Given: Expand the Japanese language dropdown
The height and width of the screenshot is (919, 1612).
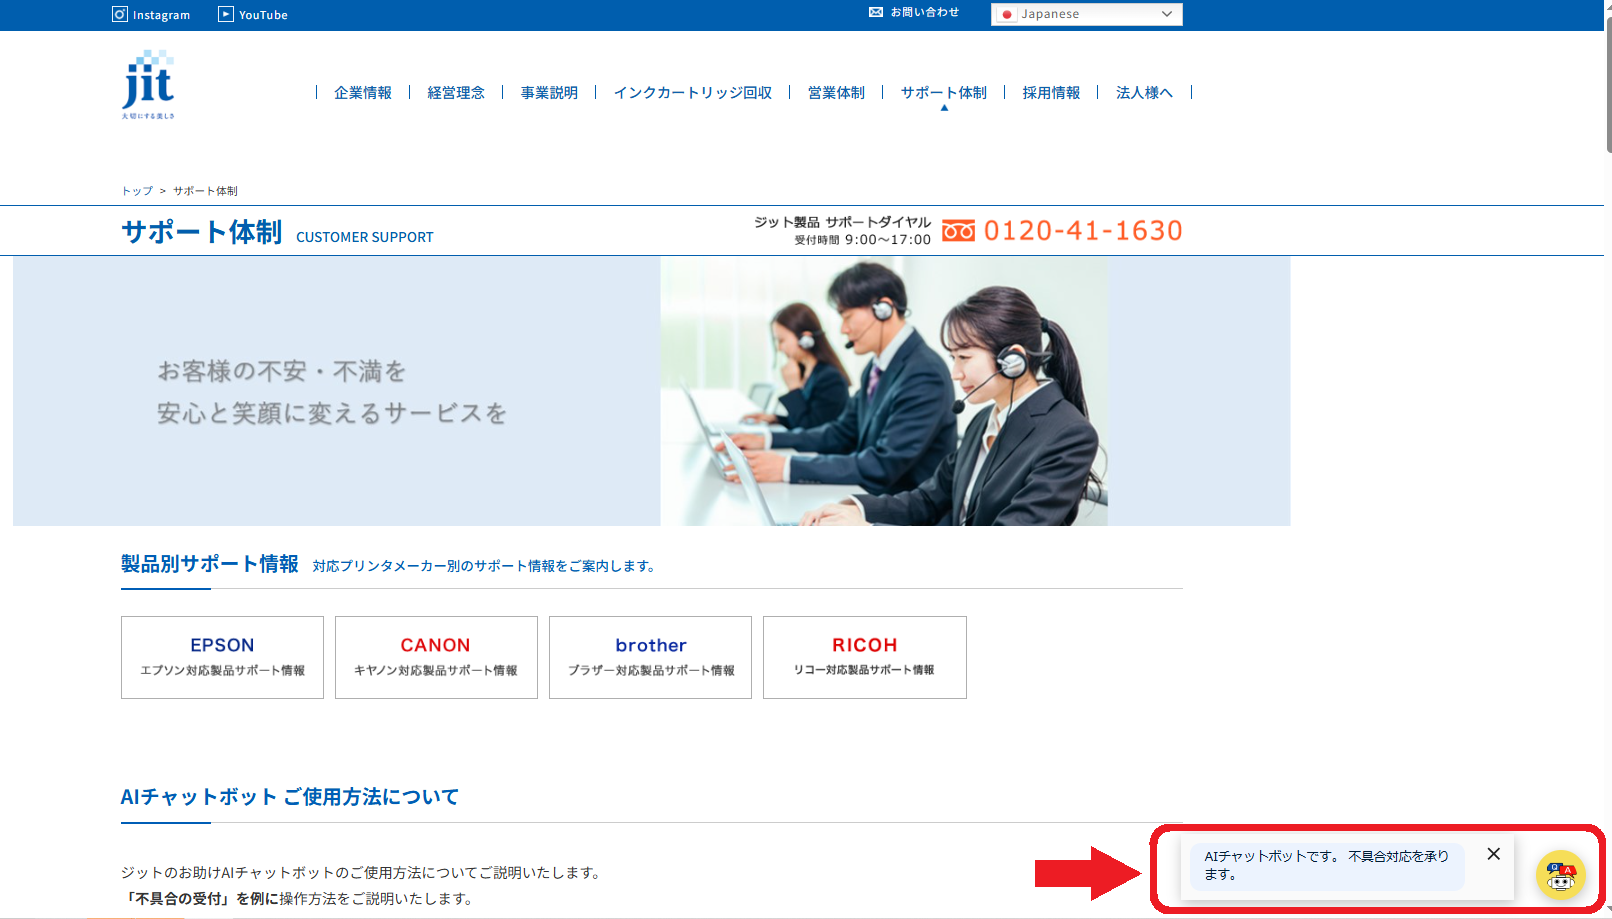Looking at the screenshot, I should pos(1166,14).
